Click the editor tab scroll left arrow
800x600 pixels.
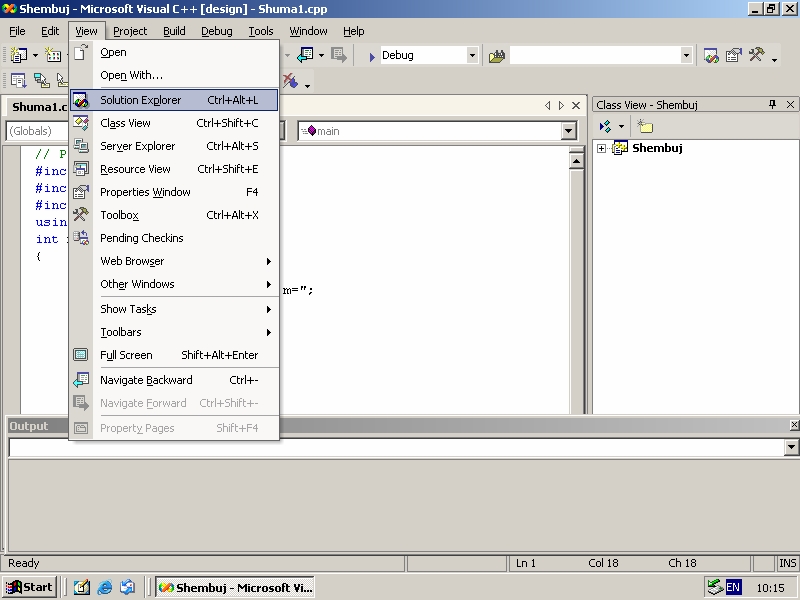[547, 105]
